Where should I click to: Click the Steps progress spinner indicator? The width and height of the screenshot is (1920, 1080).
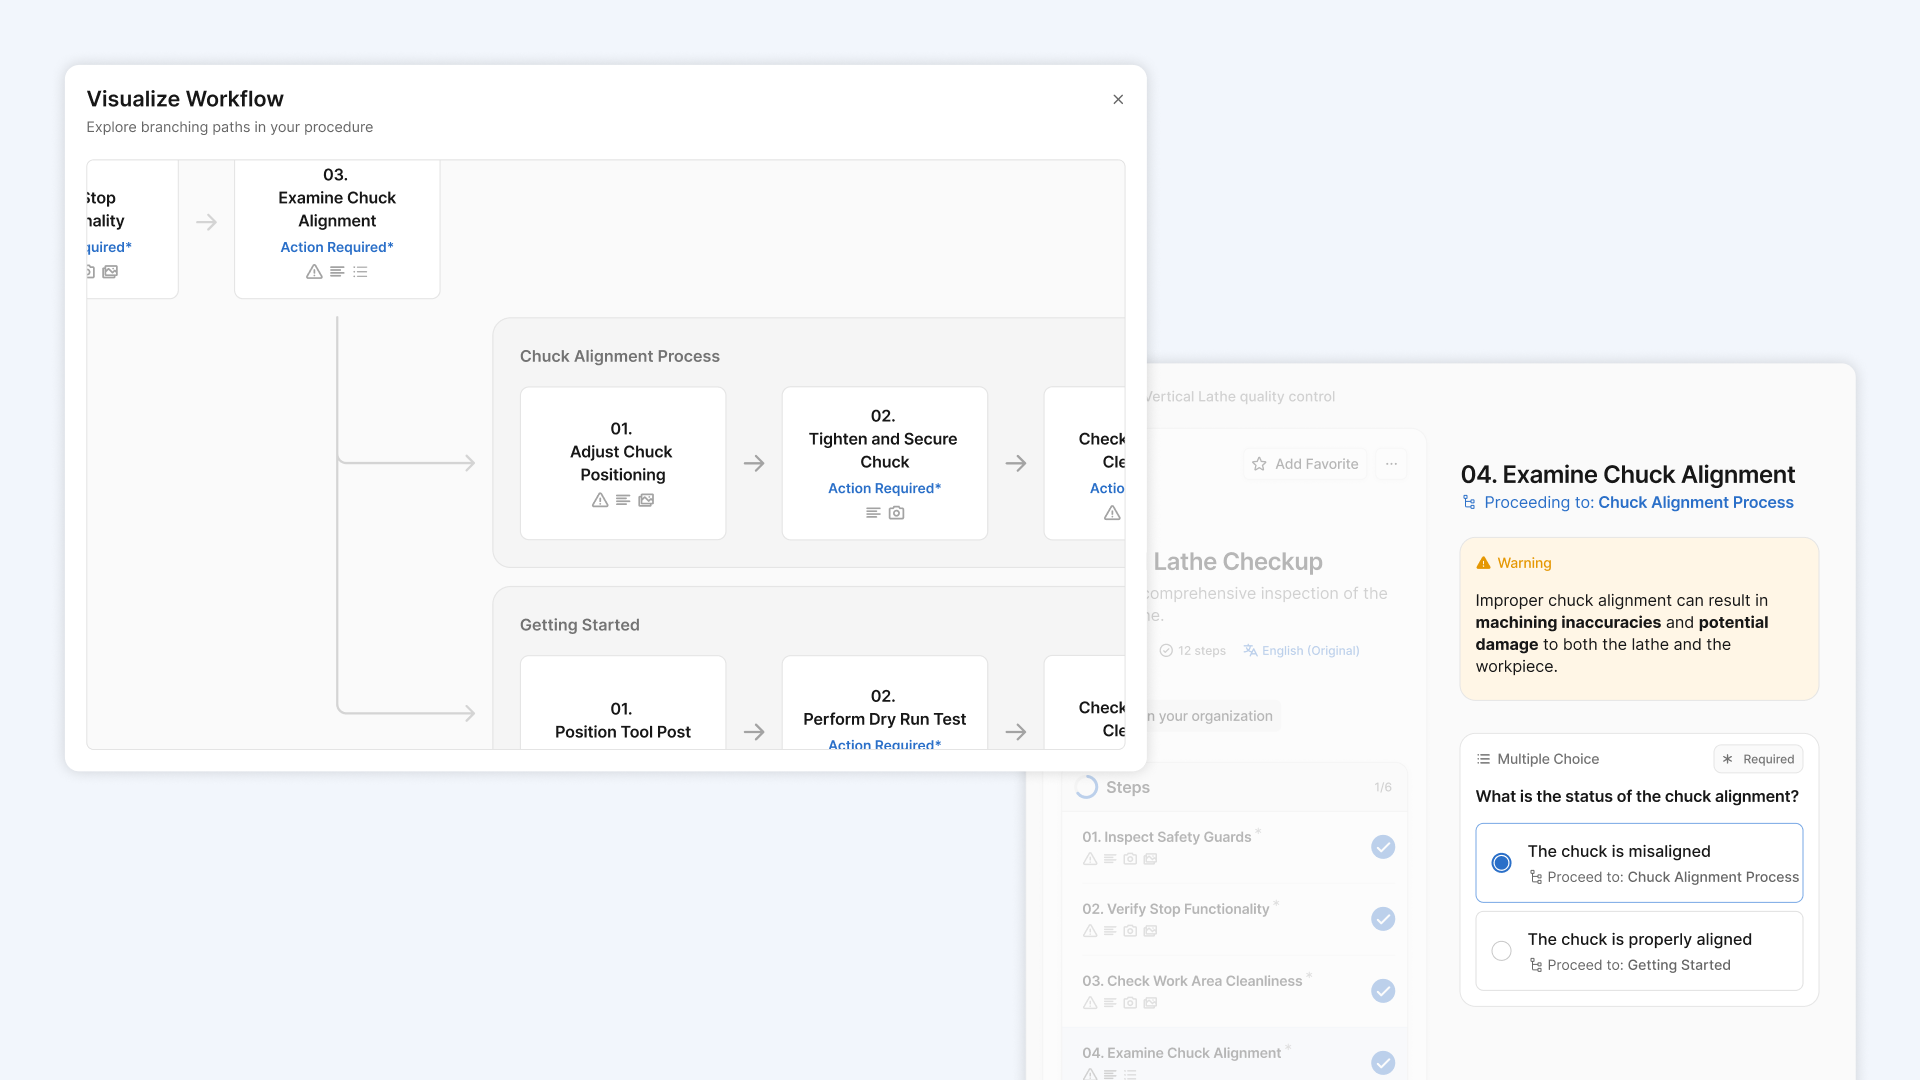[x=1086, y=787]
